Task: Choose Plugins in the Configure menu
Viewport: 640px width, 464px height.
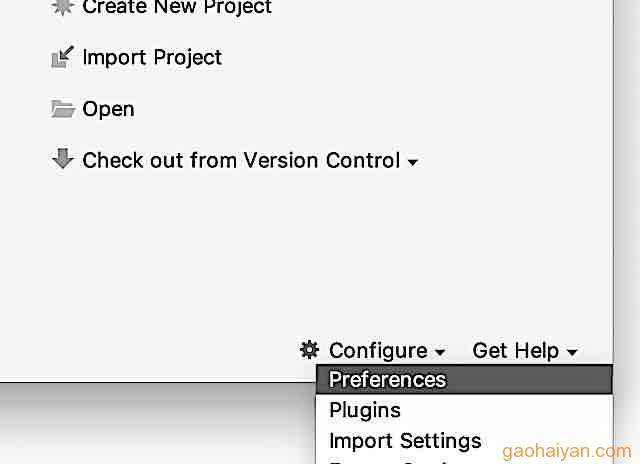Action: pyautogui.click(x=464, y=410)
